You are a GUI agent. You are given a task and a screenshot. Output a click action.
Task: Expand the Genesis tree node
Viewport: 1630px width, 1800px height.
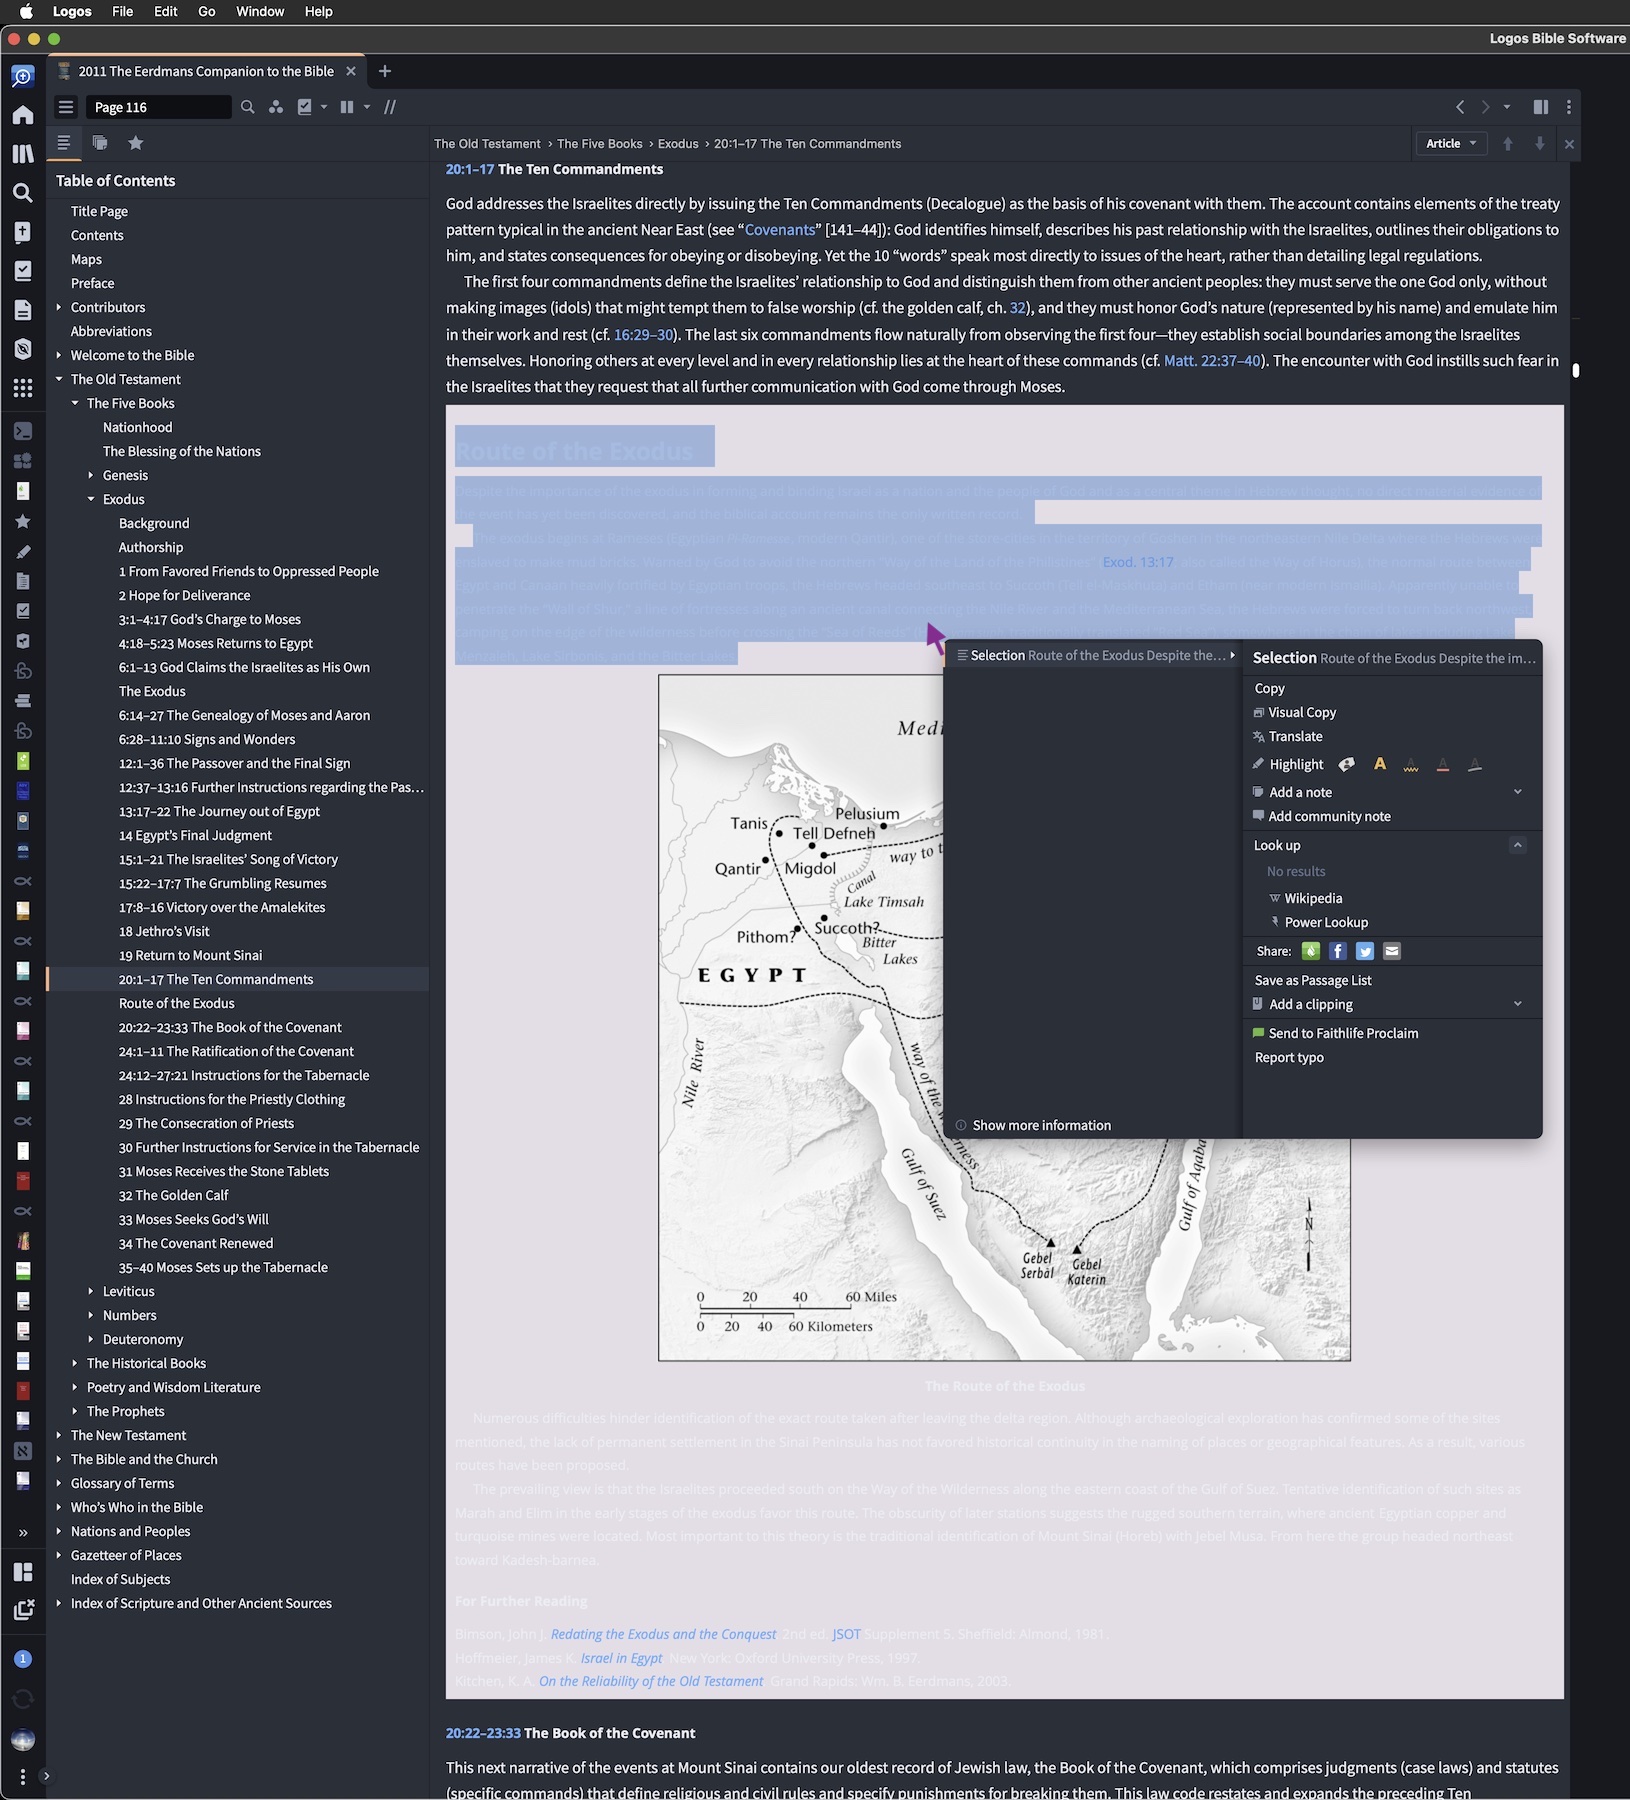click(91, 475)
